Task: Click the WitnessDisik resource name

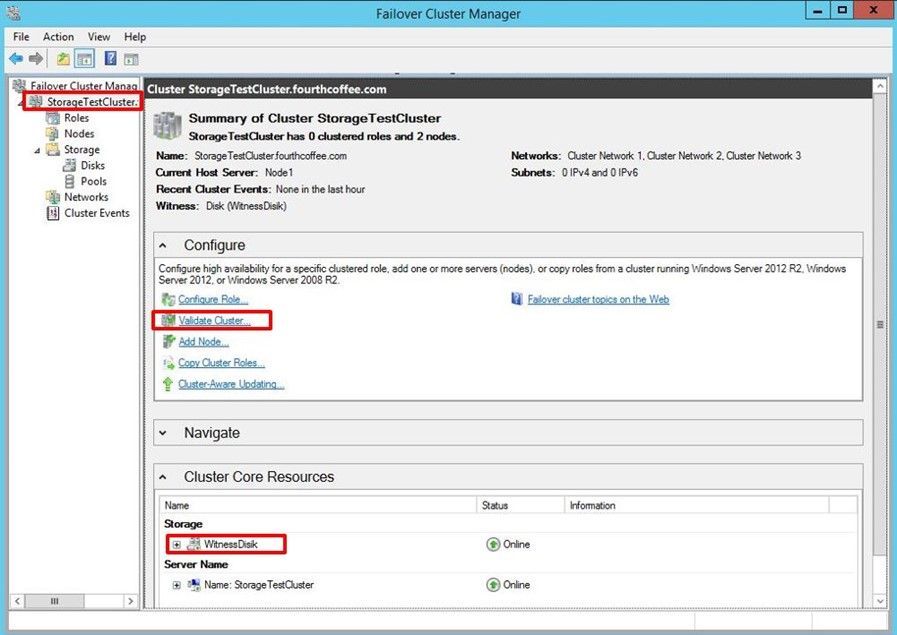Action: (231, 544)
